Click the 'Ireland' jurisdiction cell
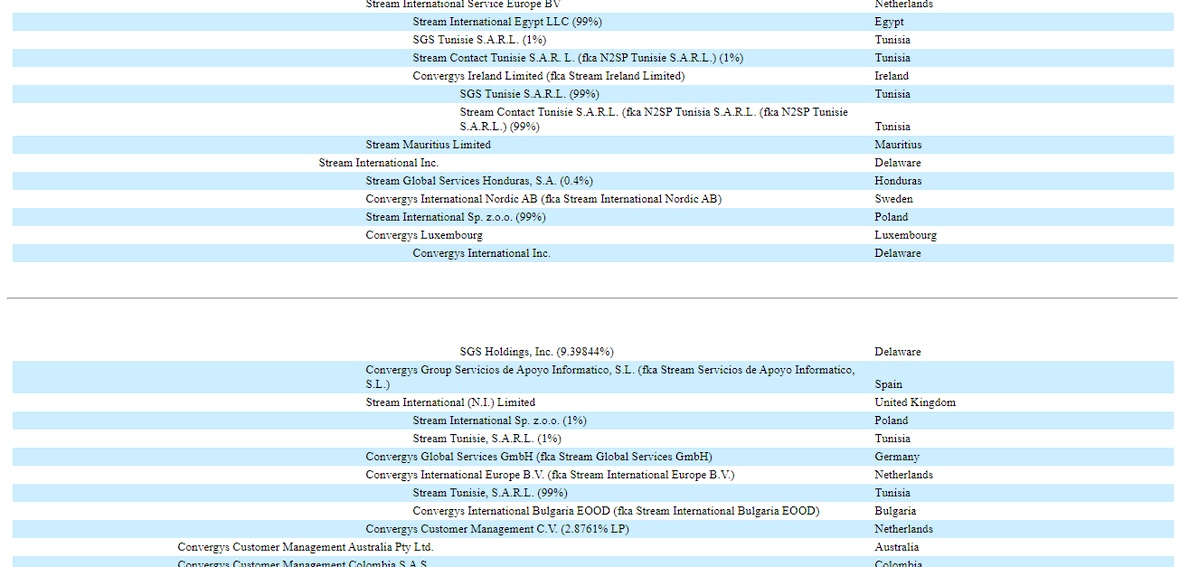The height and width of the screenshot is (567, 1199). point(892,77)
